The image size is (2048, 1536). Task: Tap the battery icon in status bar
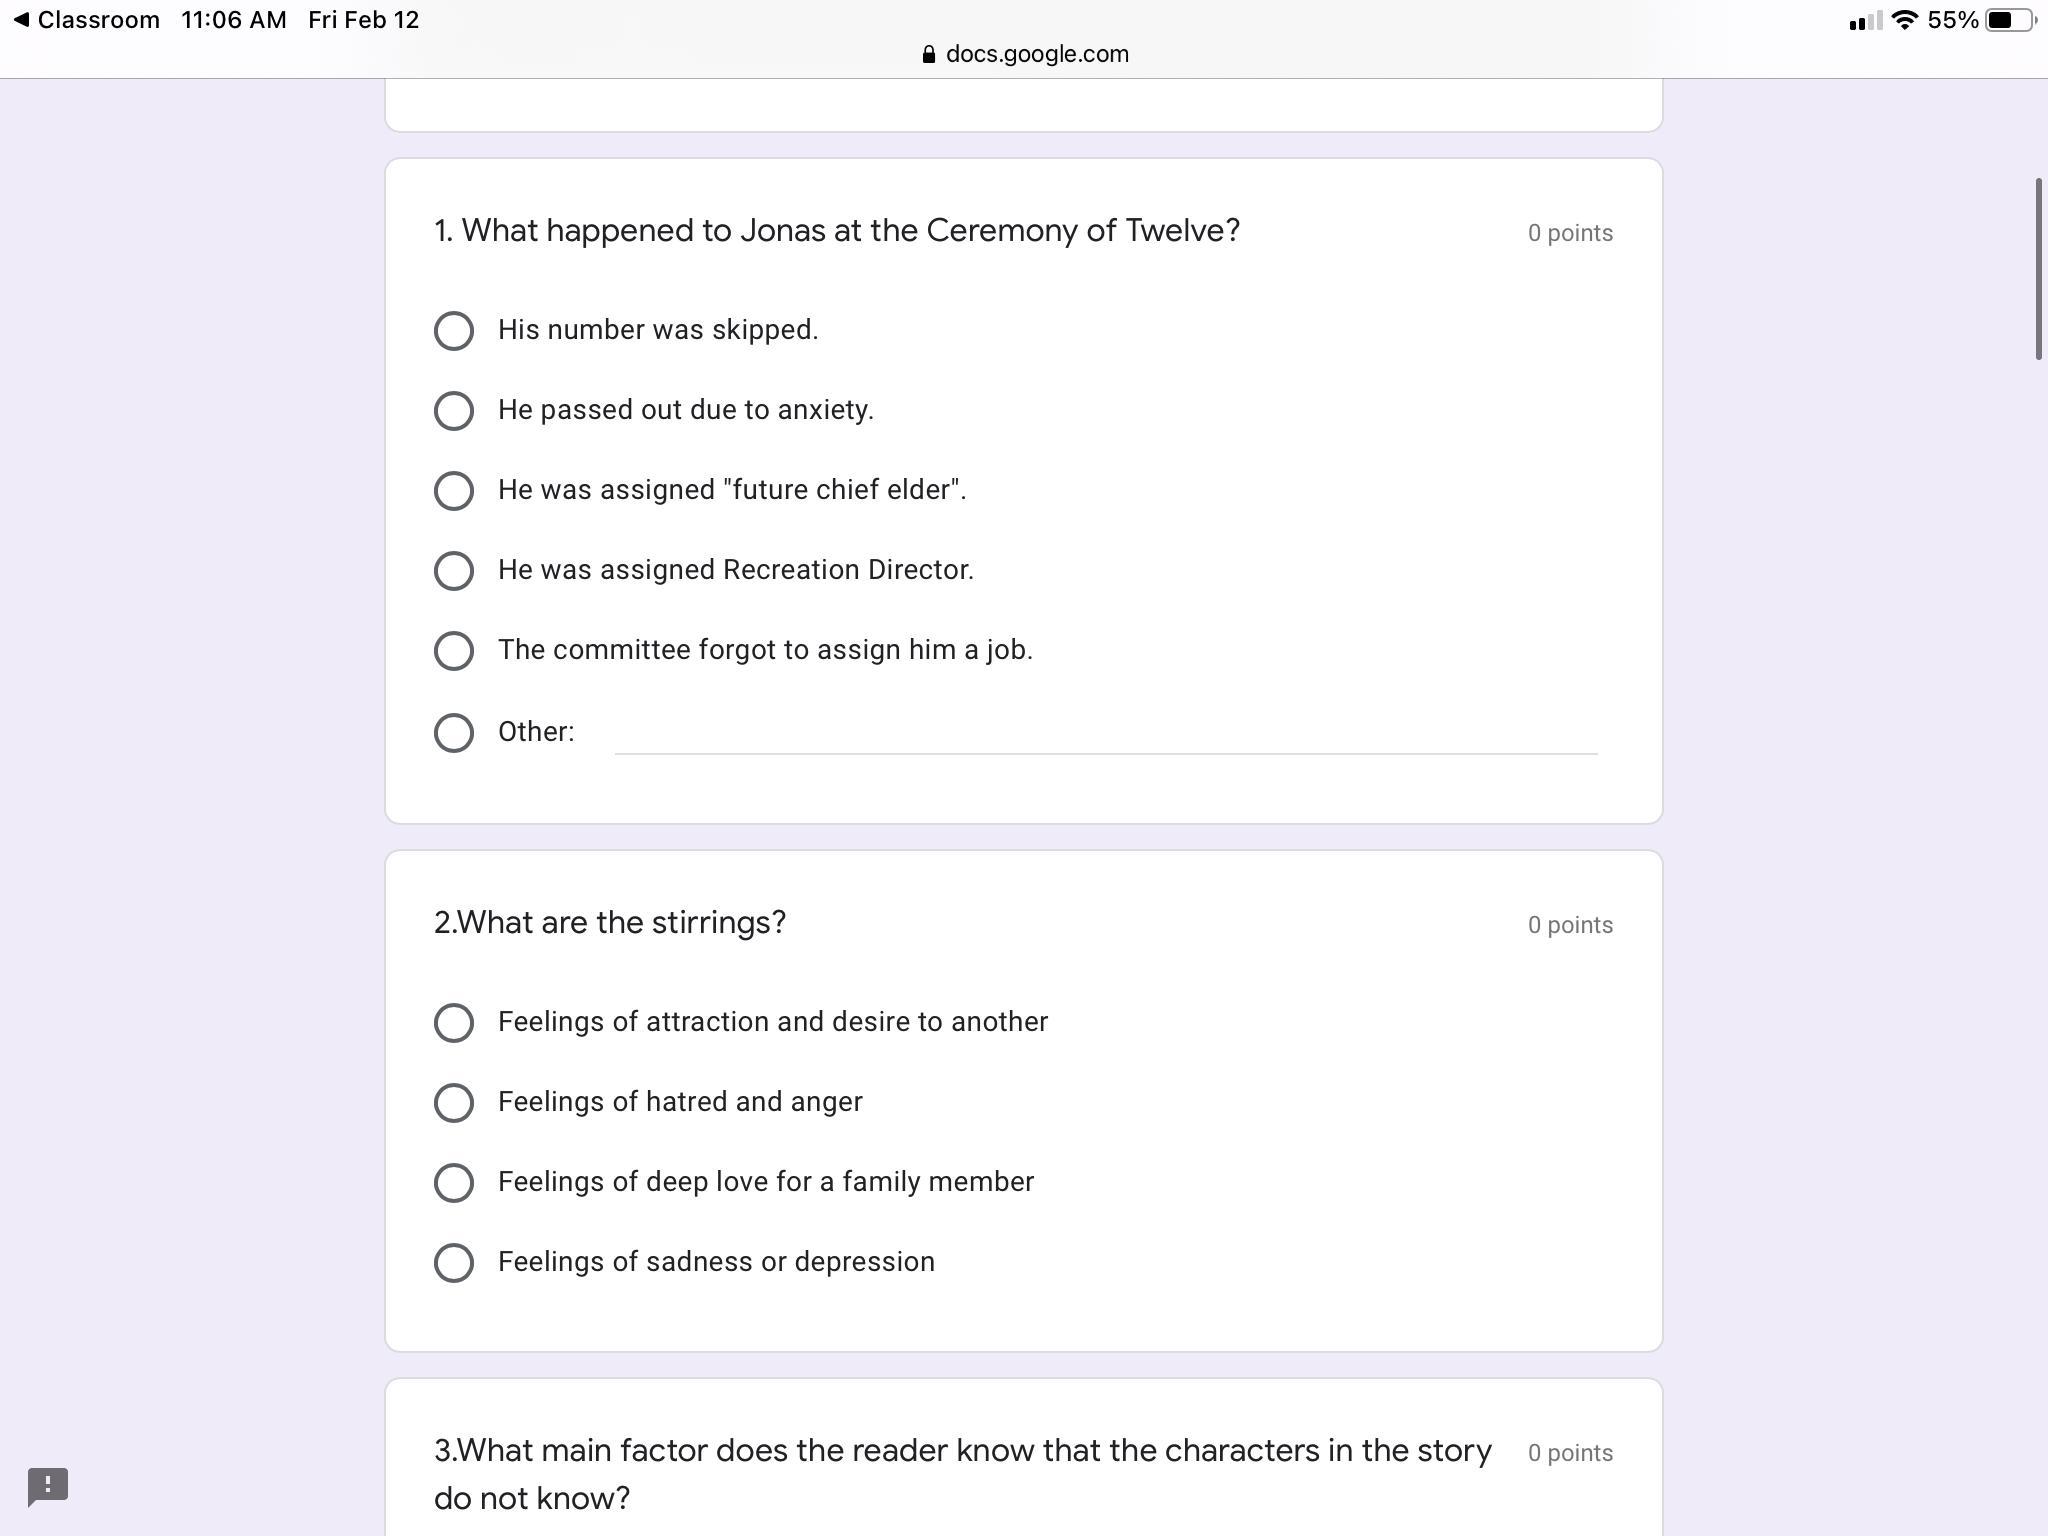click(2007, 20)
